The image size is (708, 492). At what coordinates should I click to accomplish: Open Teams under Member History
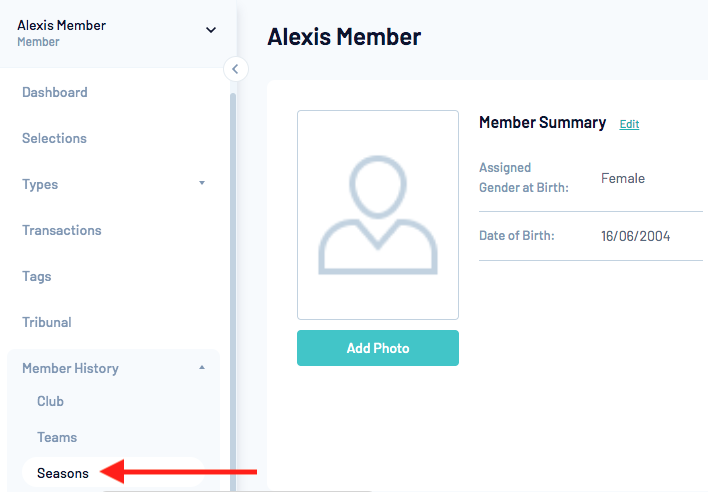(57, 437)
